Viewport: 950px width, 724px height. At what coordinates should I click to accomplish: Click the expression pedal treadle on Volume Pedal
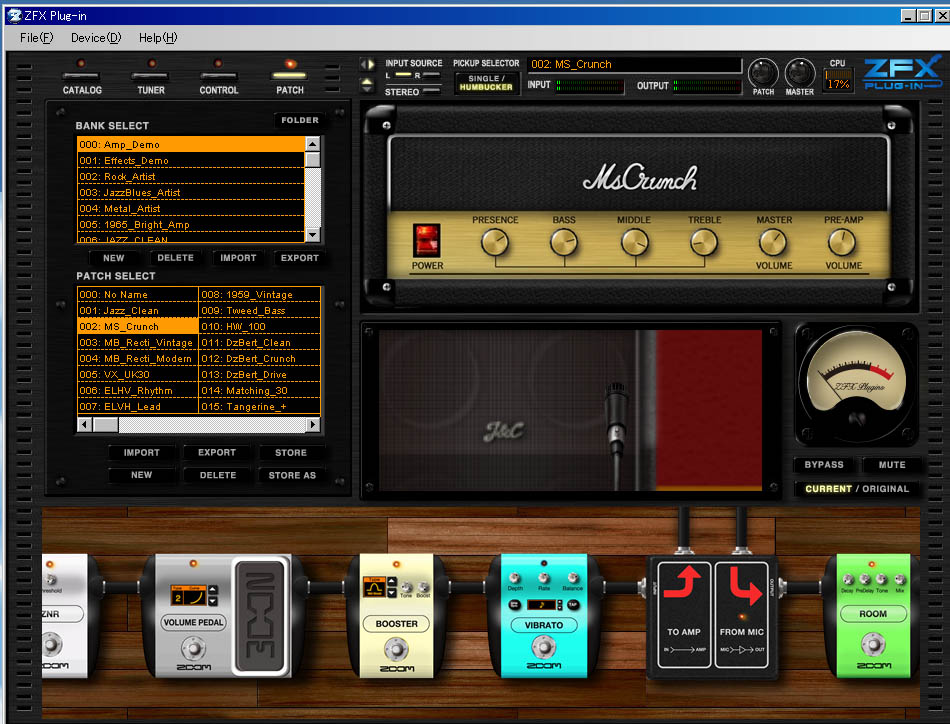260,616
